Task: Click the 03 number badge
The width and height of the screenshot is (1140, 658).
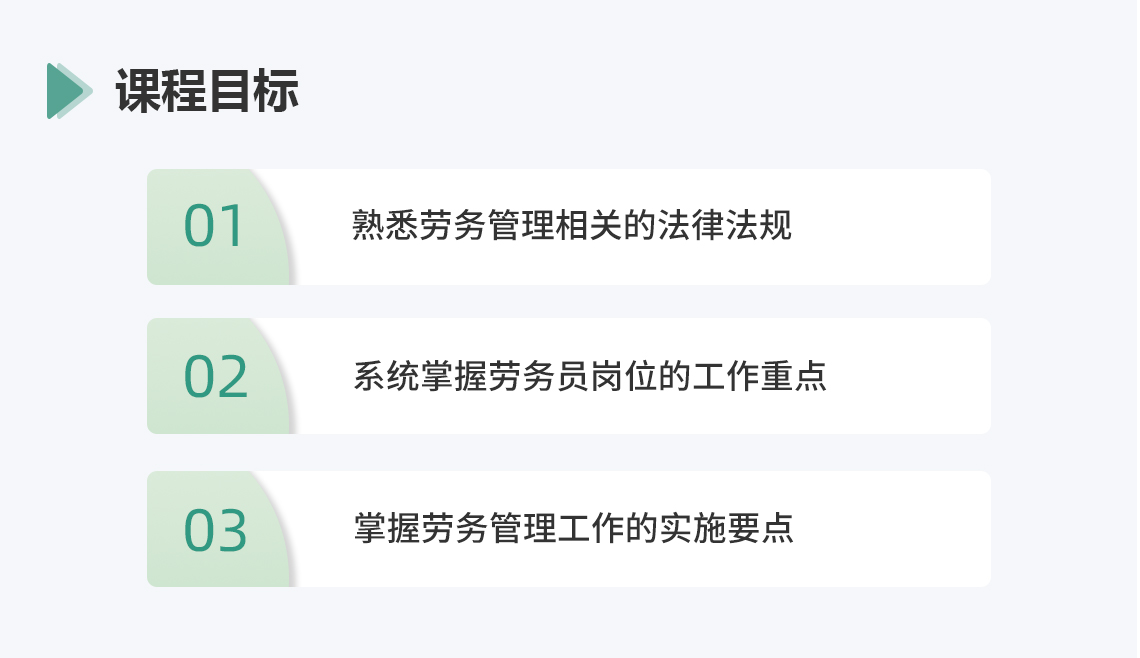Action: 216,530
